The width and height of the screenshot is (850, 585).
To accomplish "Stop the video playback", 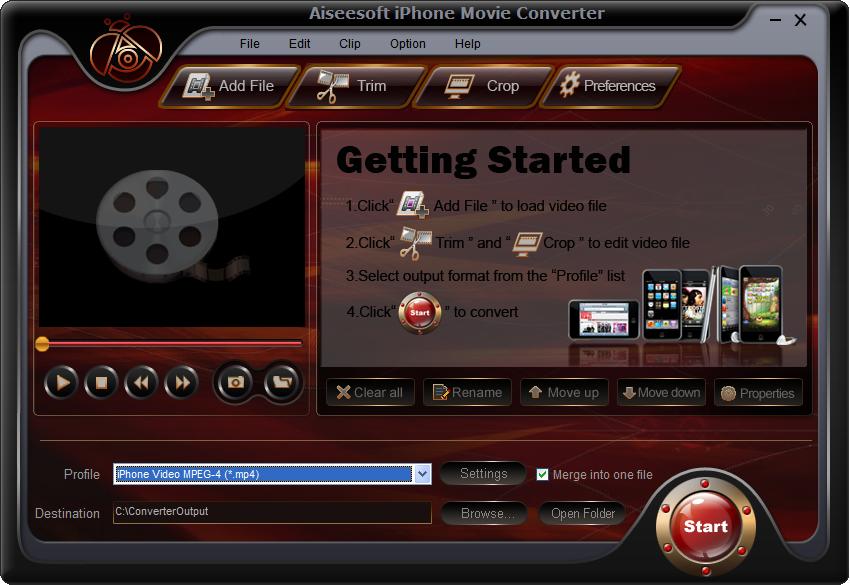I will [101, 383].
